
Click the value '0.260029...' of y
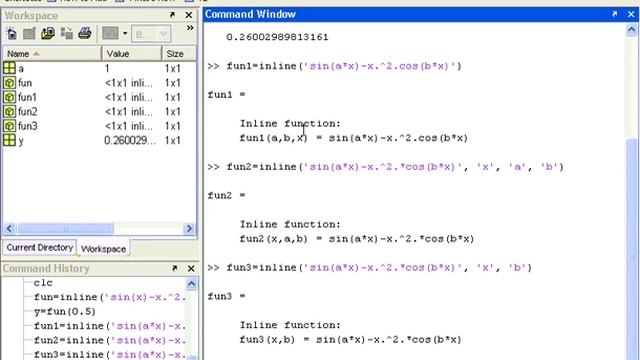point(130,140)
